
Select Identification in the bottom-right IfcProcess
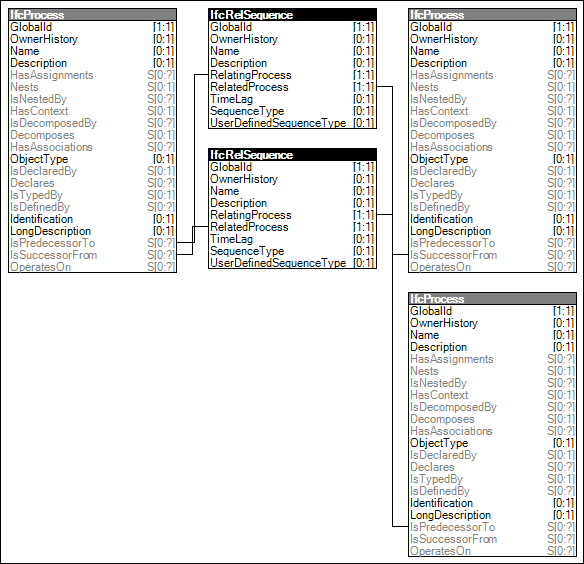[492, 503]
